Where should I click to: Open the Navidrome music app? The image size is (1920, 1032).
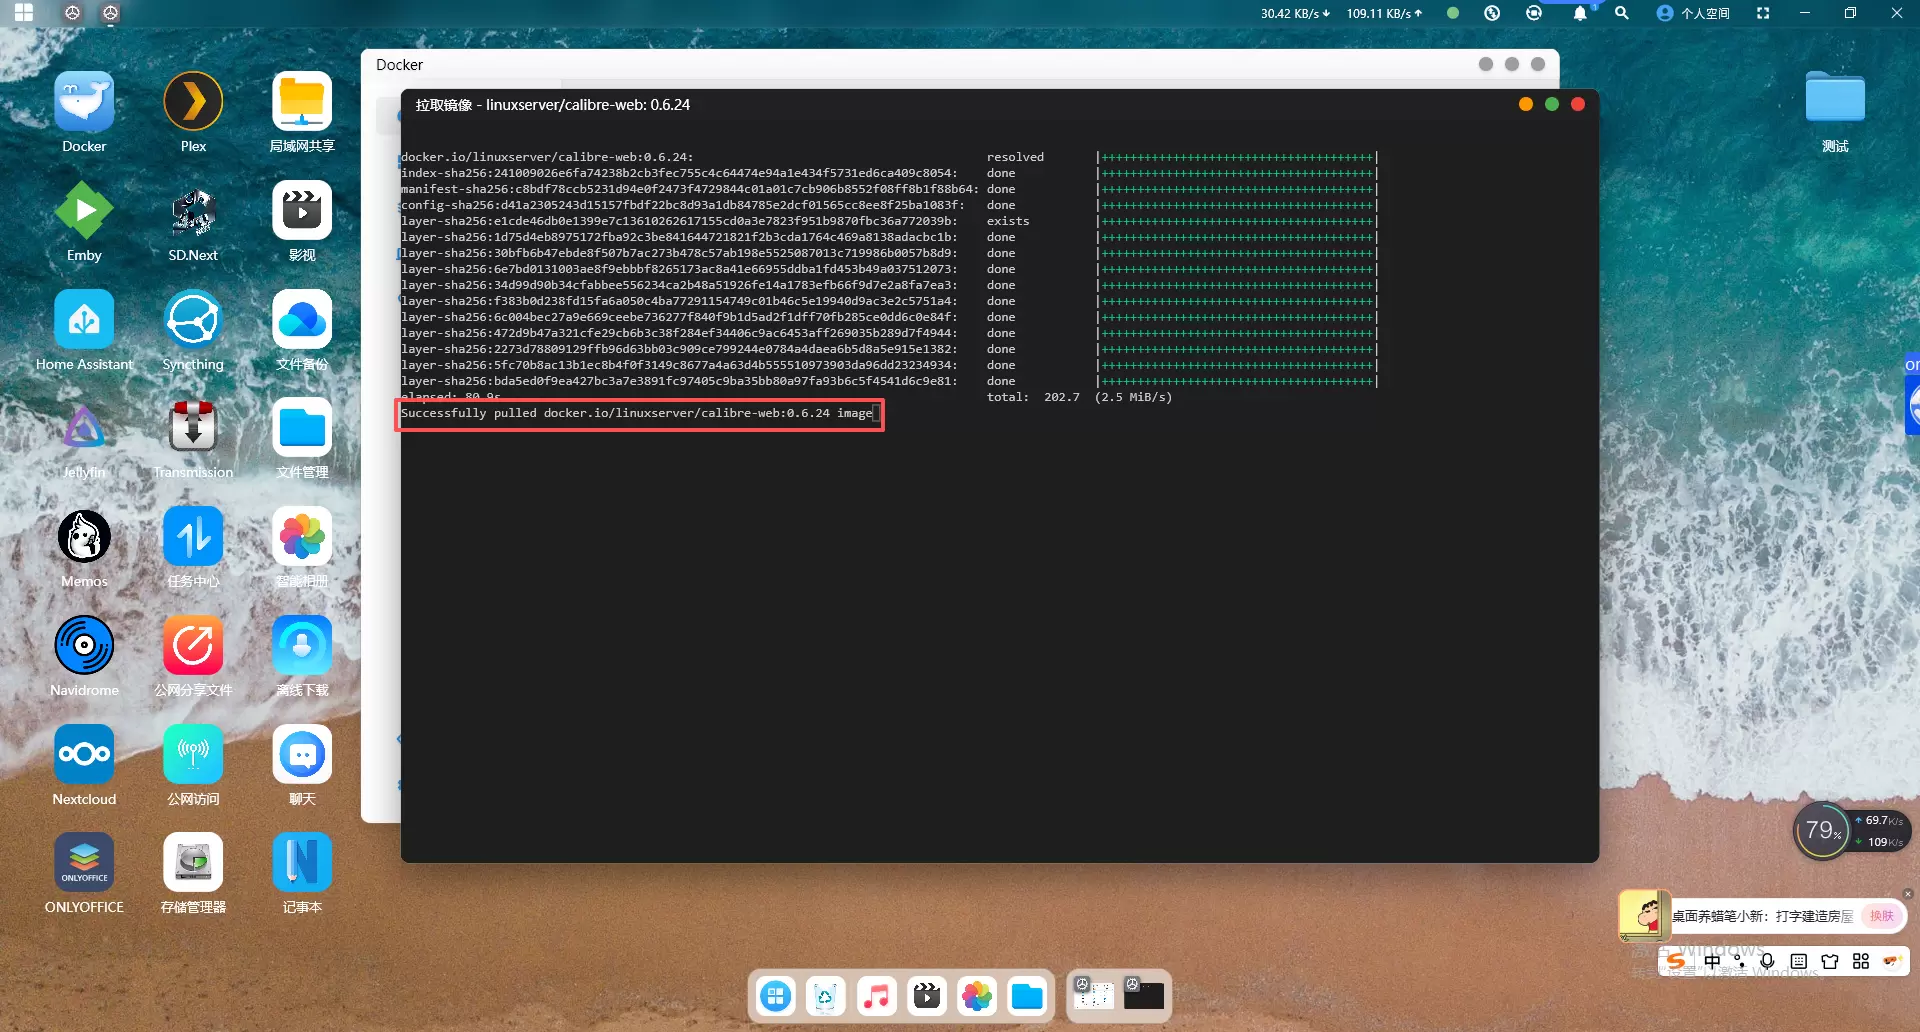tap(84, 646)
